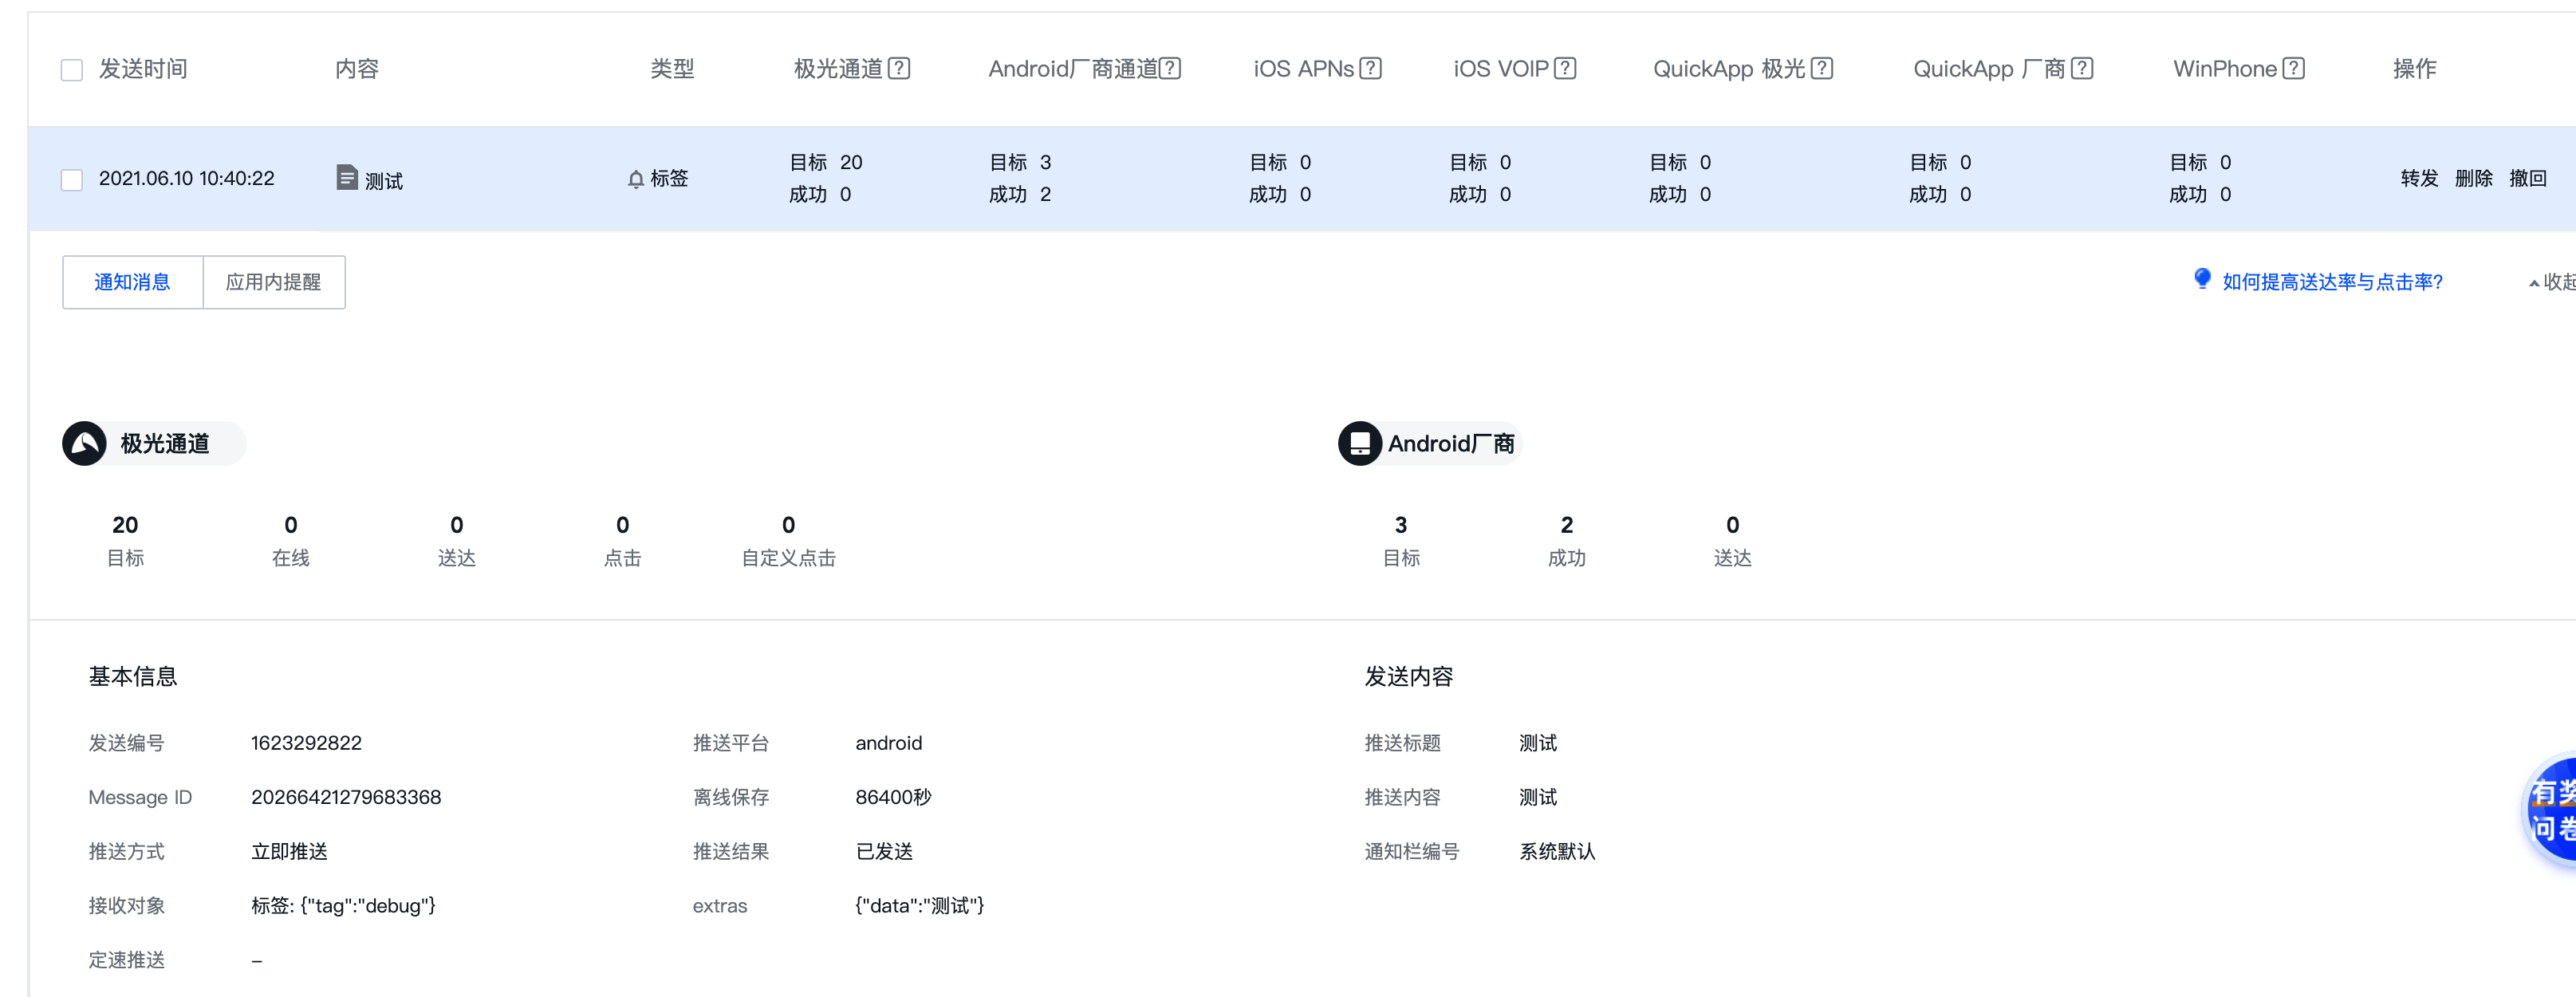Viewport: 2576px width, 997px height.
Task: Click 撤回 to recall the push
Action: 2527,178
